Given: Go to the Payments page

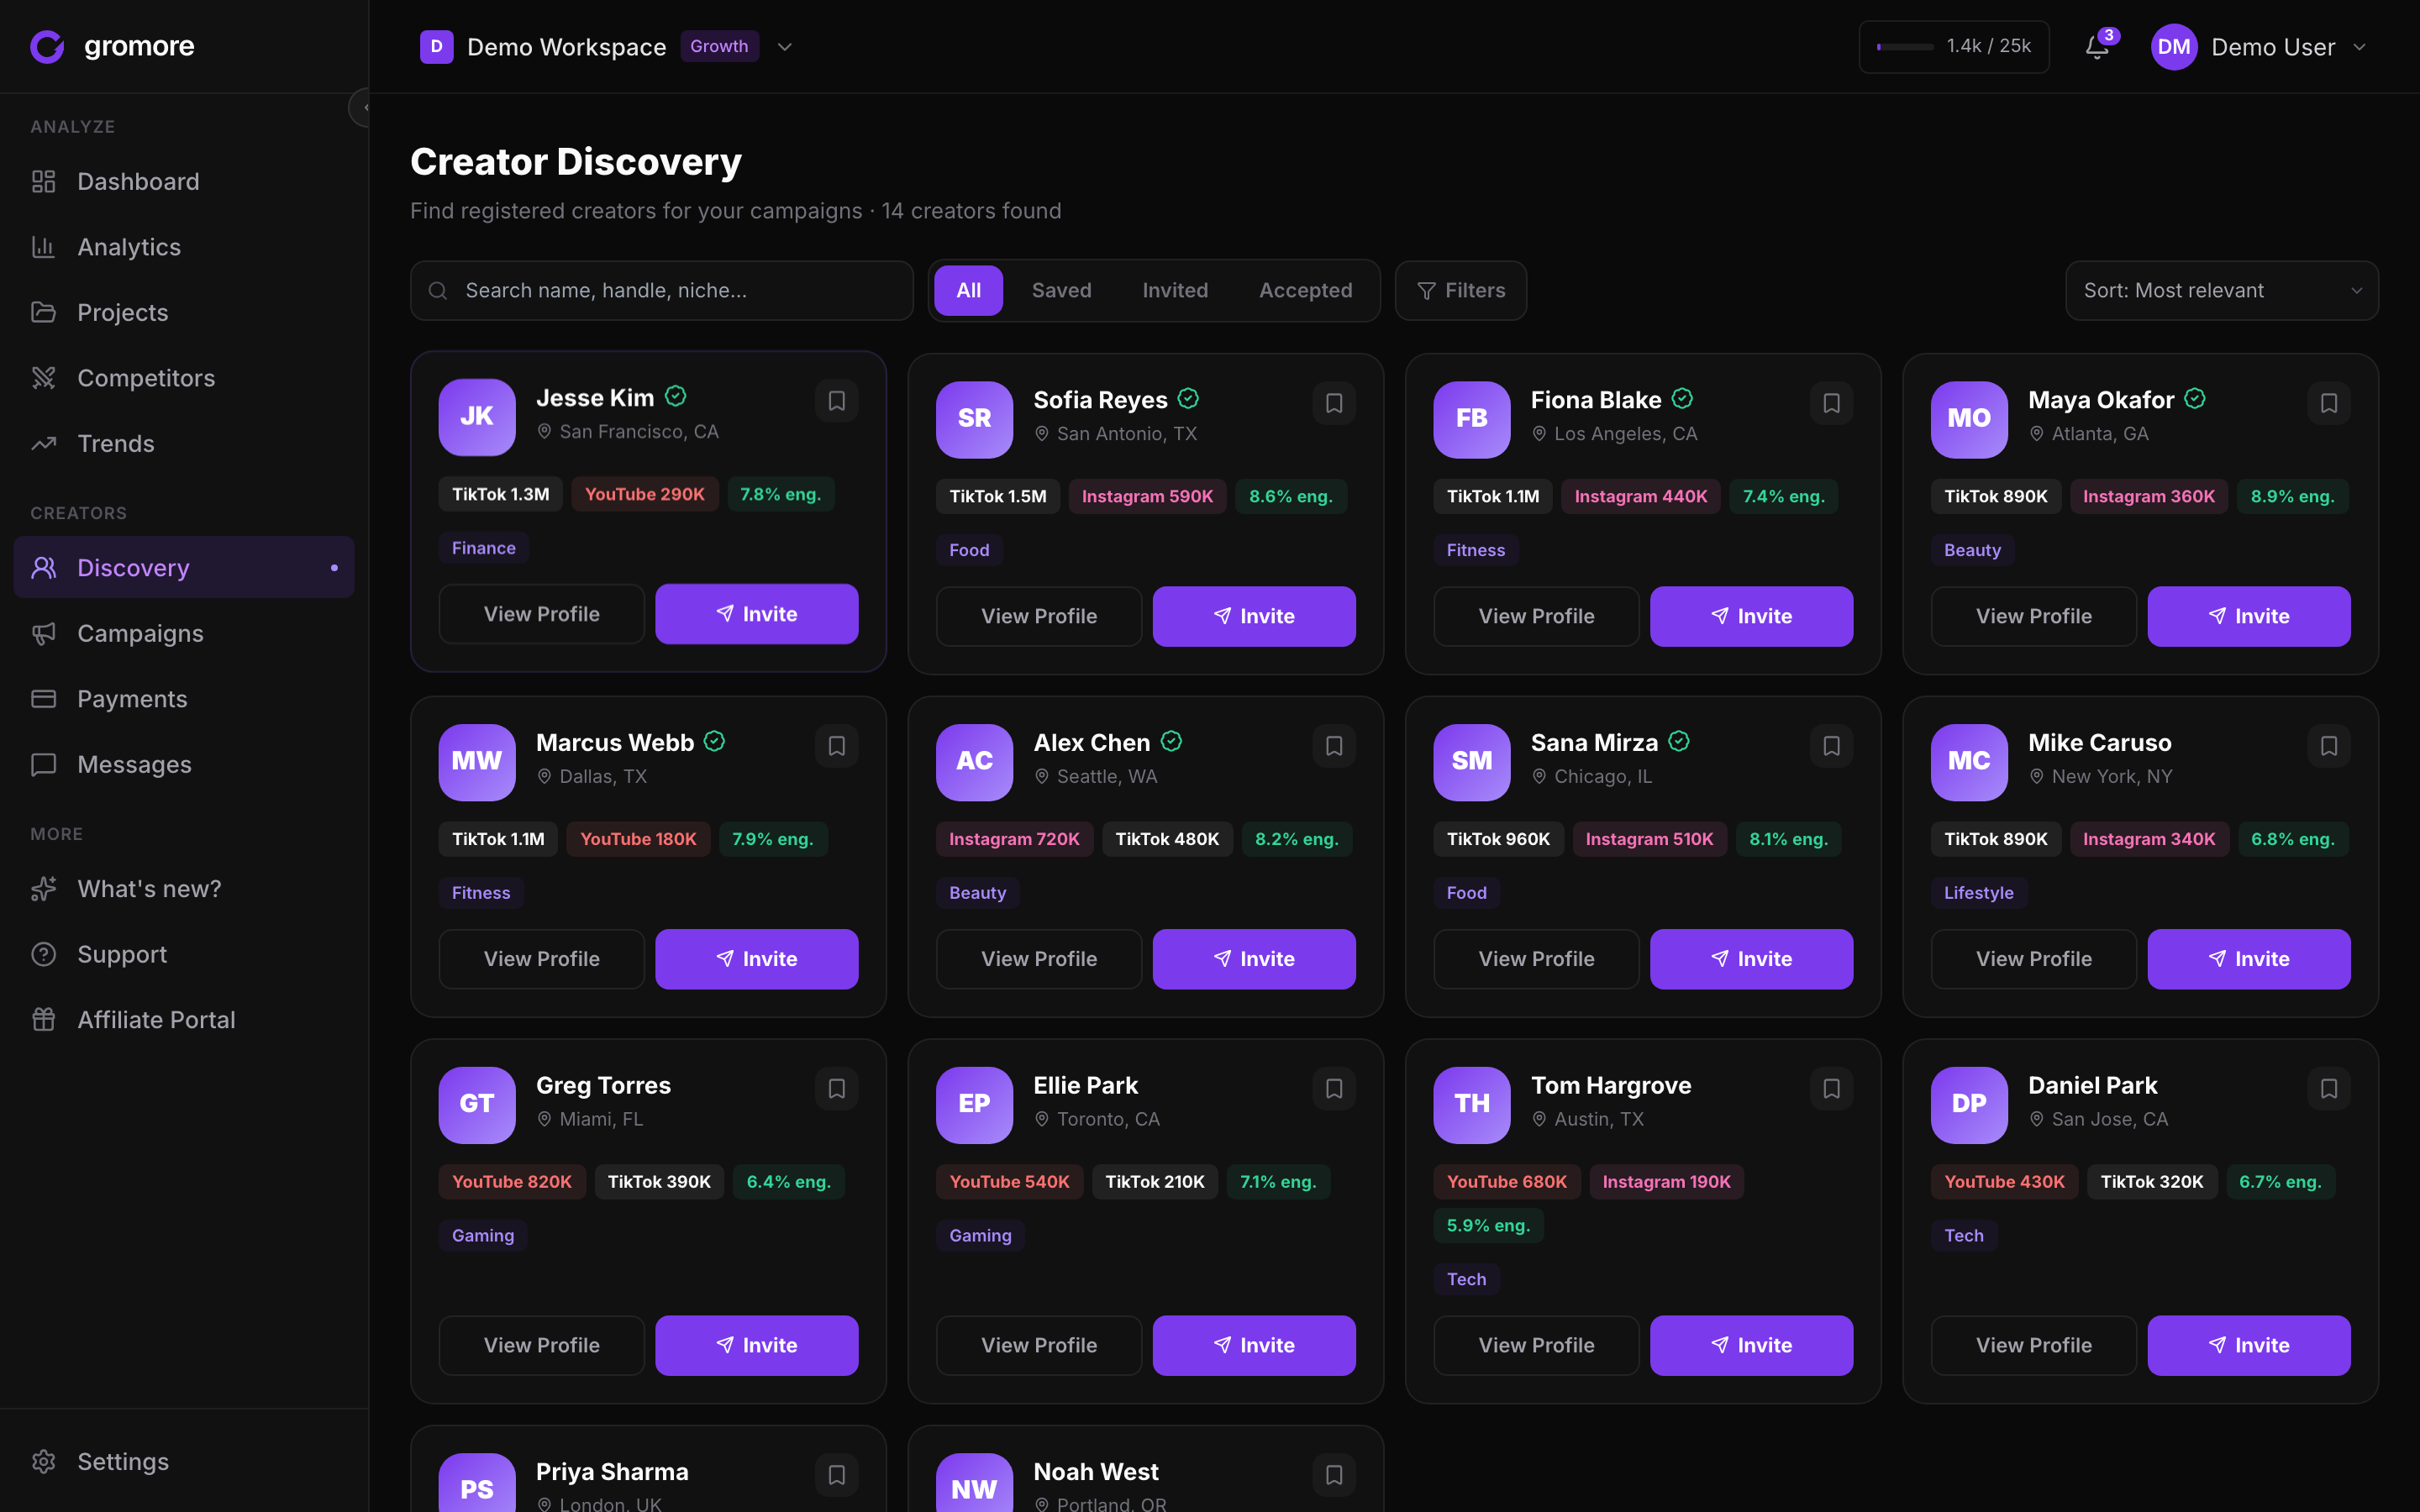Looking at the screenshot, I should (184, 698).
